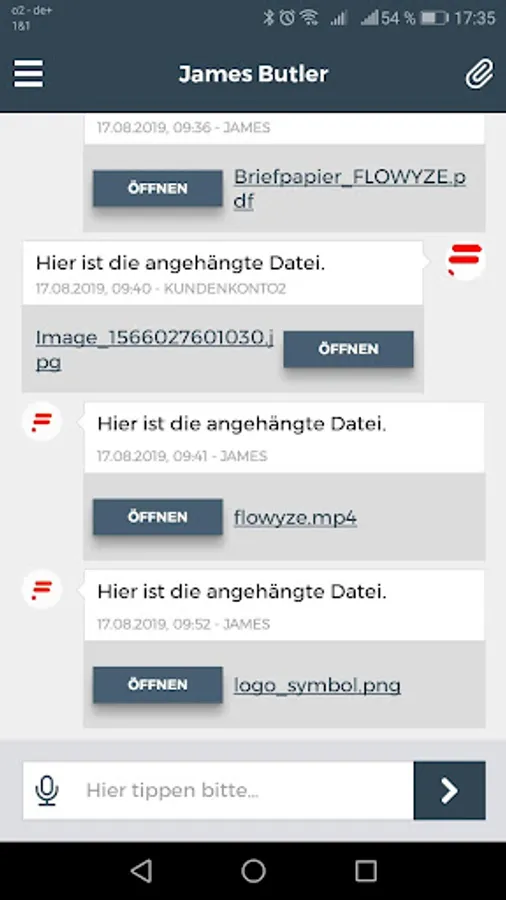Open the flowyze.mp4 file link
This screenshot has height=900, width=506.
[295, 518]
